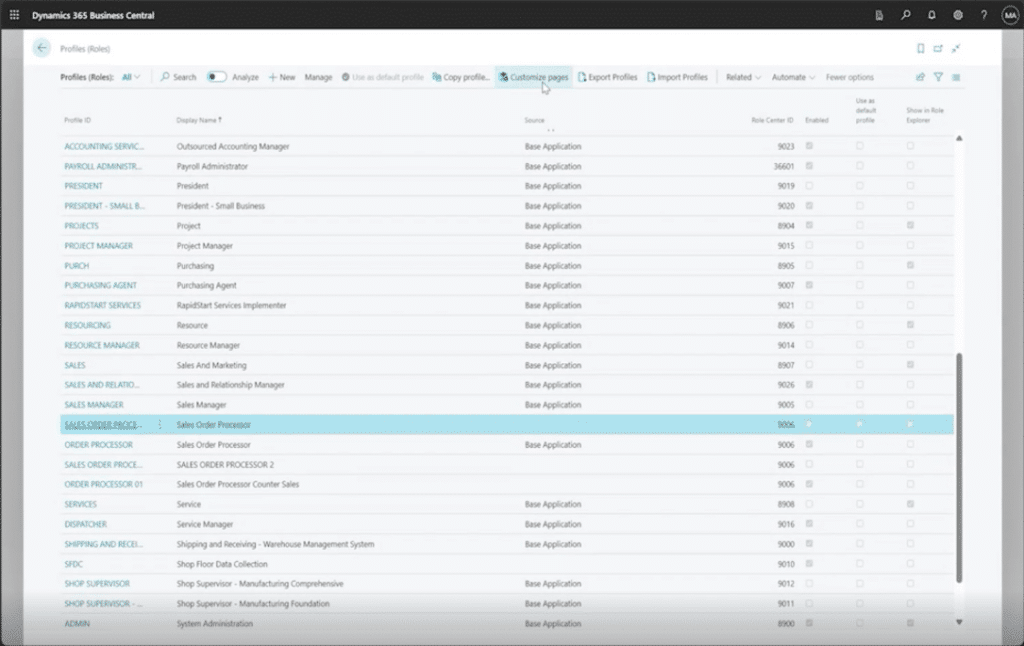
Task: Open the settings gear icon
Action: 958,15
